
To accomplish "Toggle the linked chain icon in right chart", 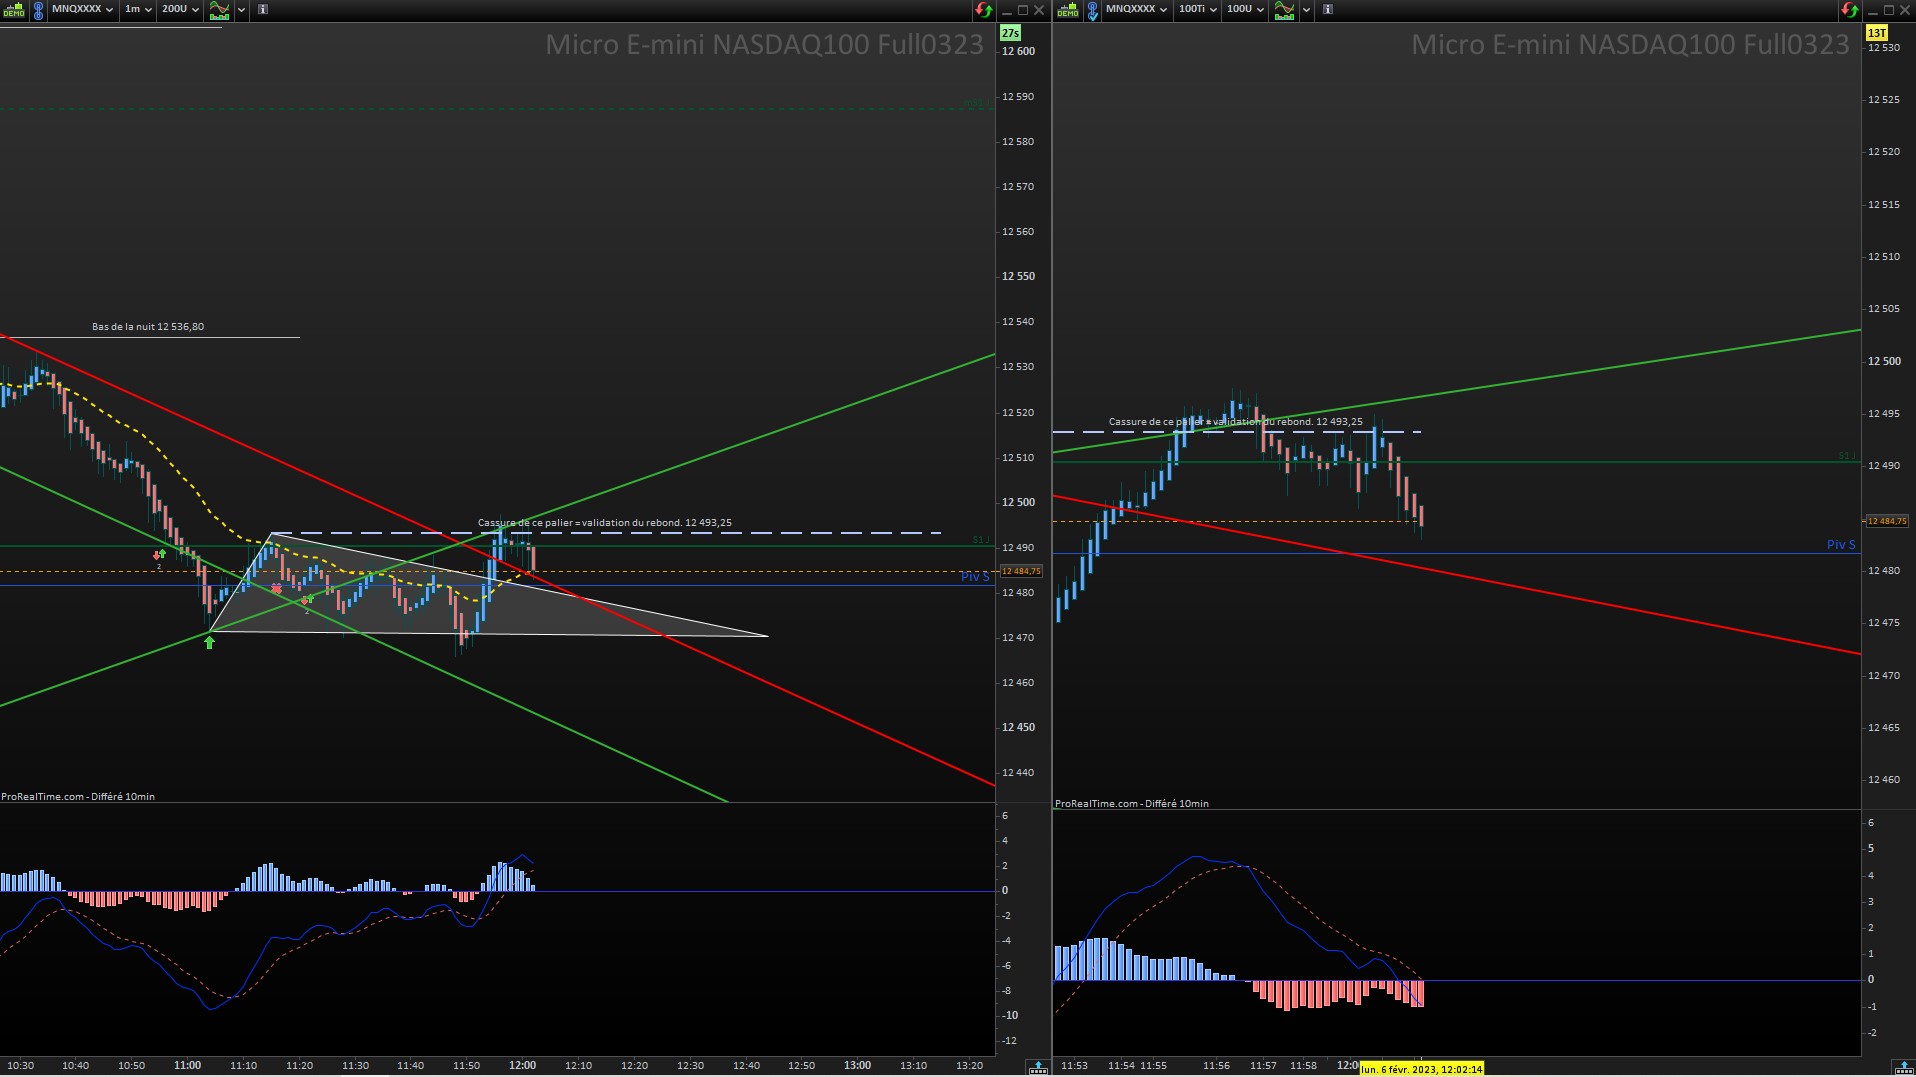I will coord(1092,10).
